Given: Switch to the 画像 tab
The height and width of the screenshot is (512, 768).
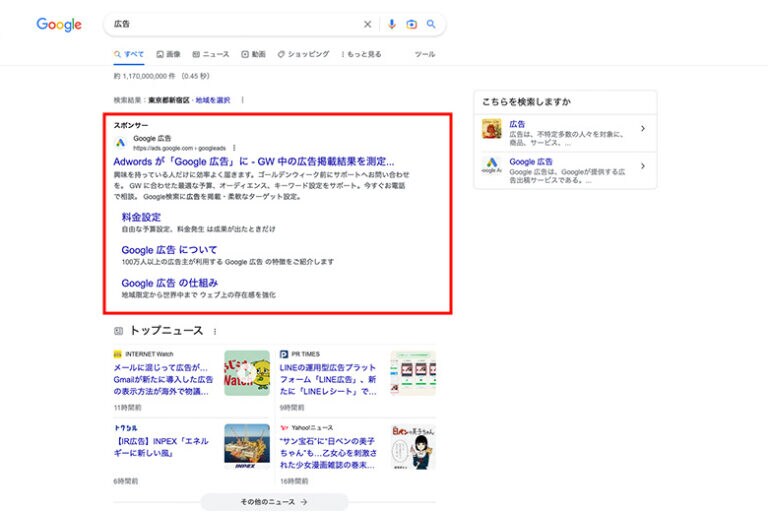Looking at the screenshot, I should click(x=168, y=54).
